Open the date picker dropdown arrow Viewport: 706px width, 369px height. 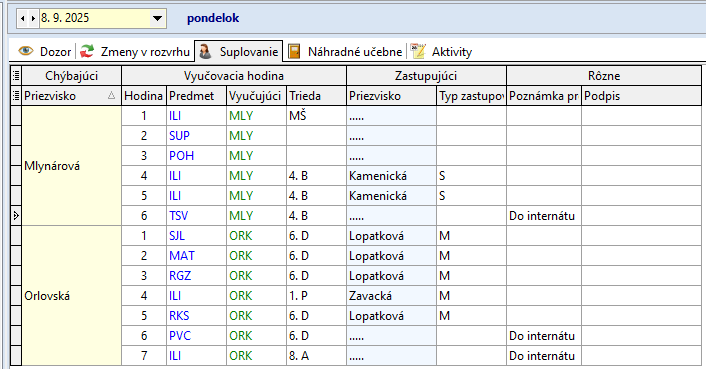click(x=157, y=18)
